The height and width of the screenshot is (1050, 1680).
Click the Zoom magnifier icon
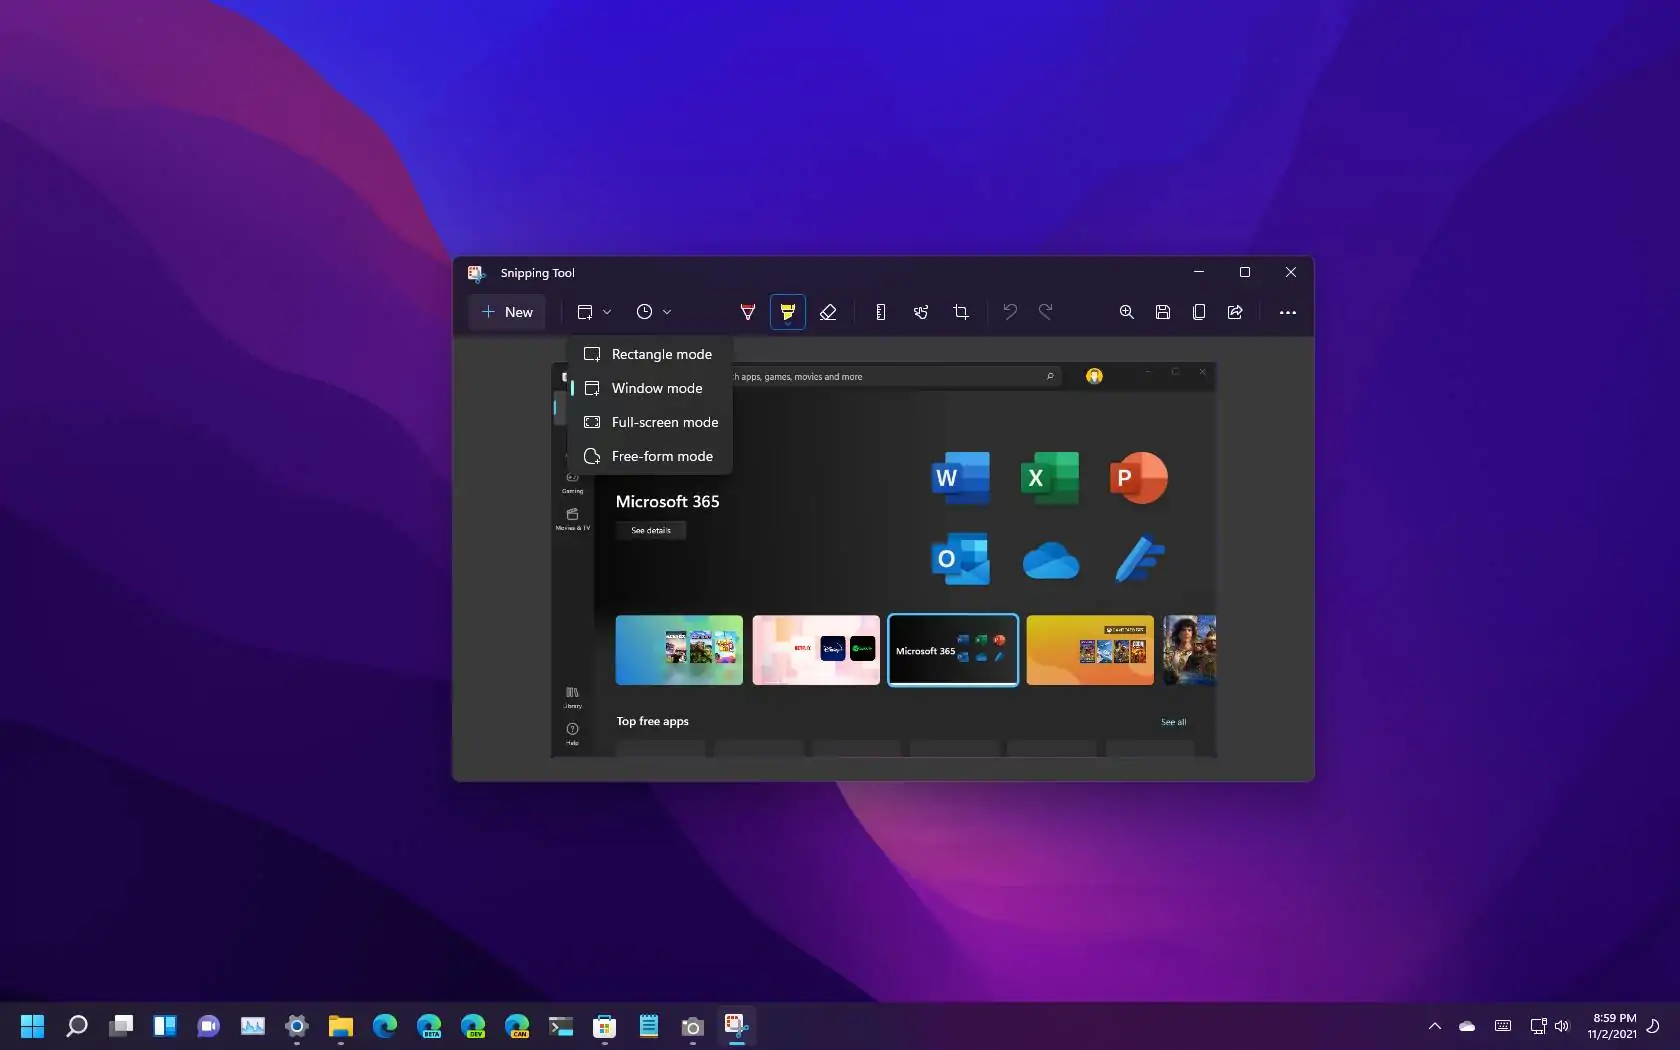click(1127, 312)
